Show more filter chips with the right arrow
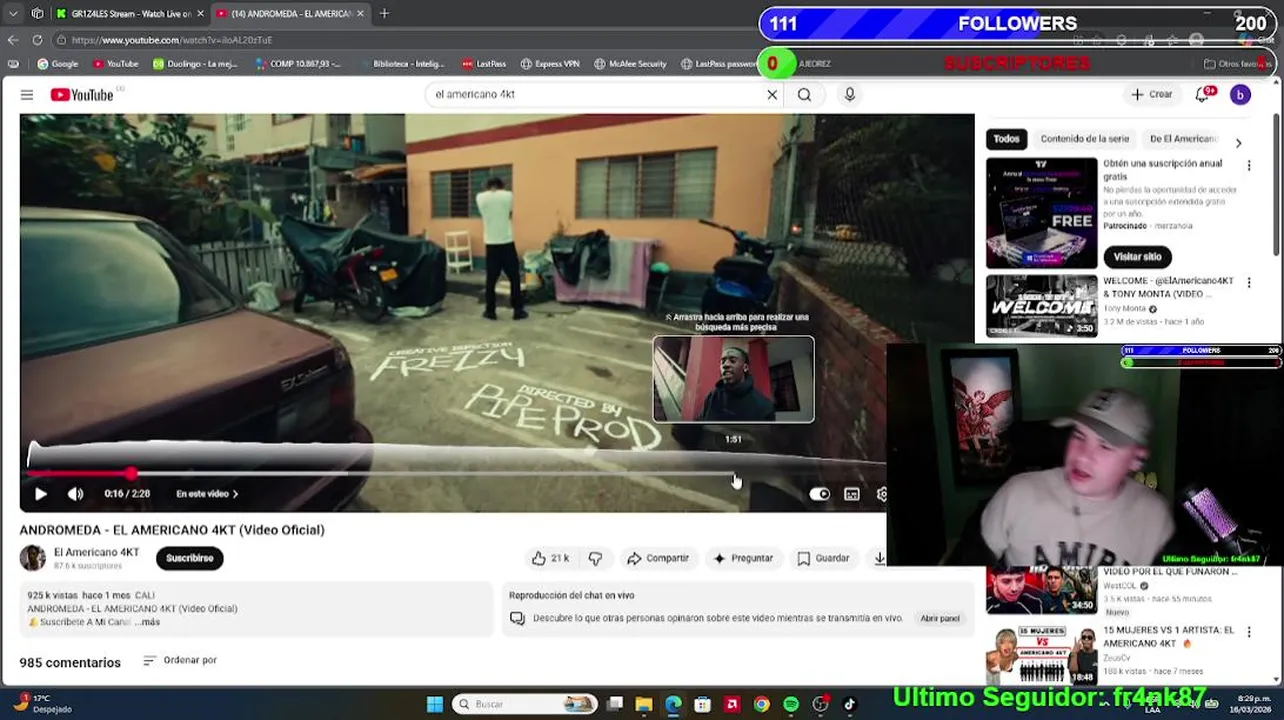The height and width of the screenshot is (720, 1284). pos(1238,143)
